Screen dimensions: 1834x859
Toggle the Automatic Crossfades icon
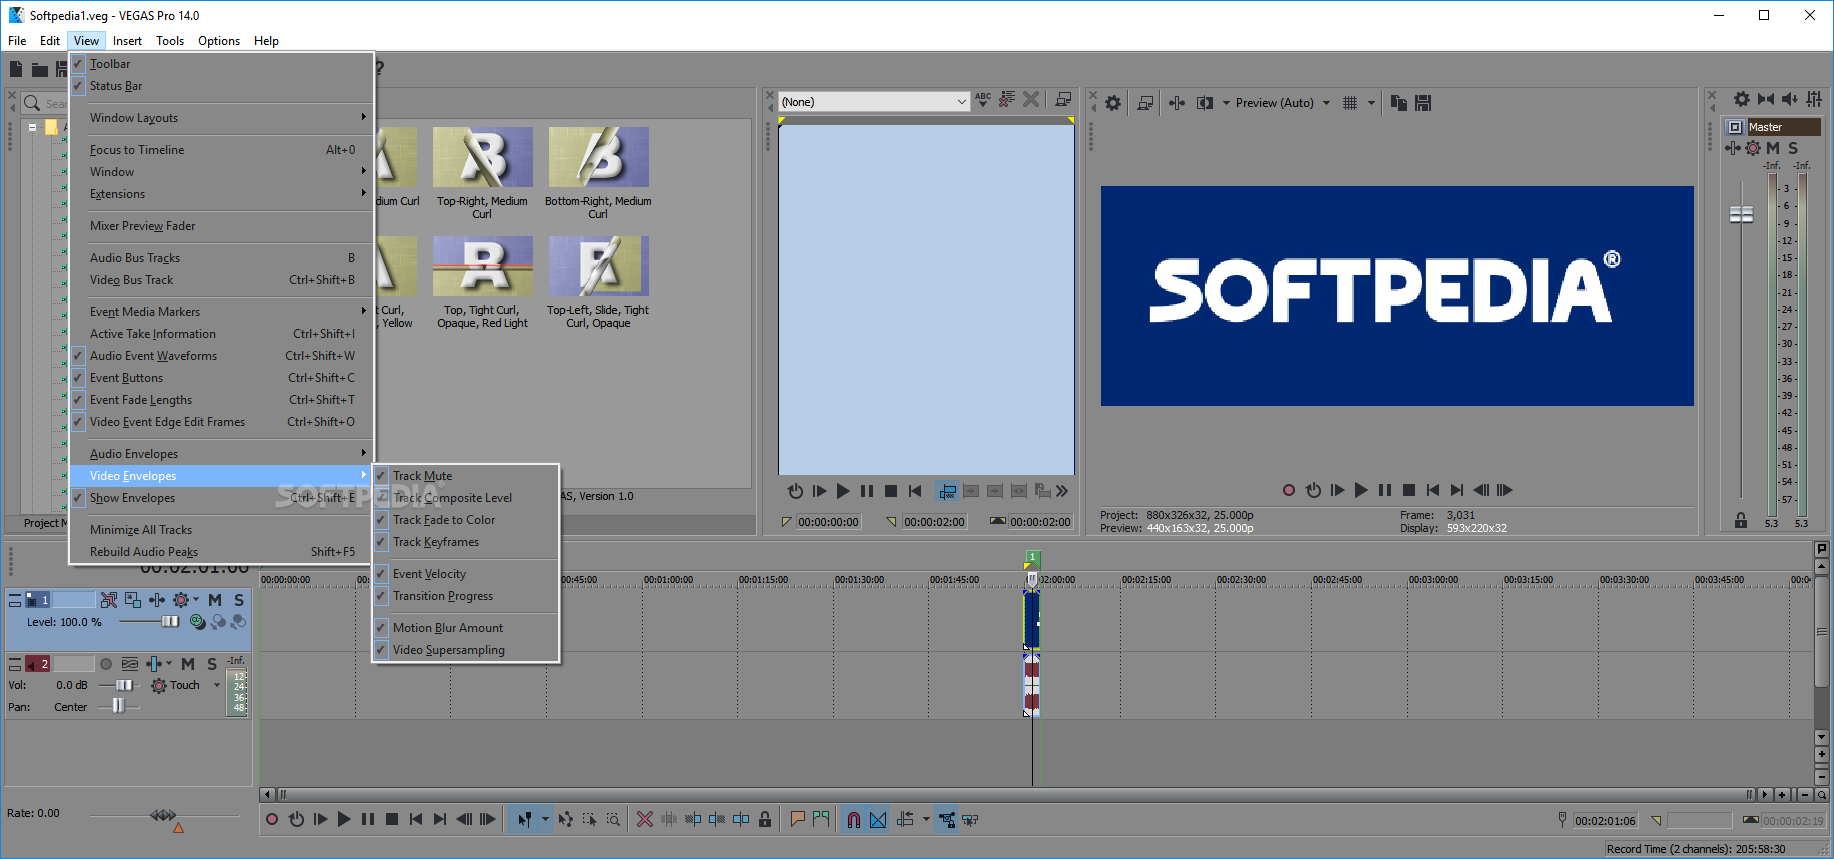coord(878,819)
